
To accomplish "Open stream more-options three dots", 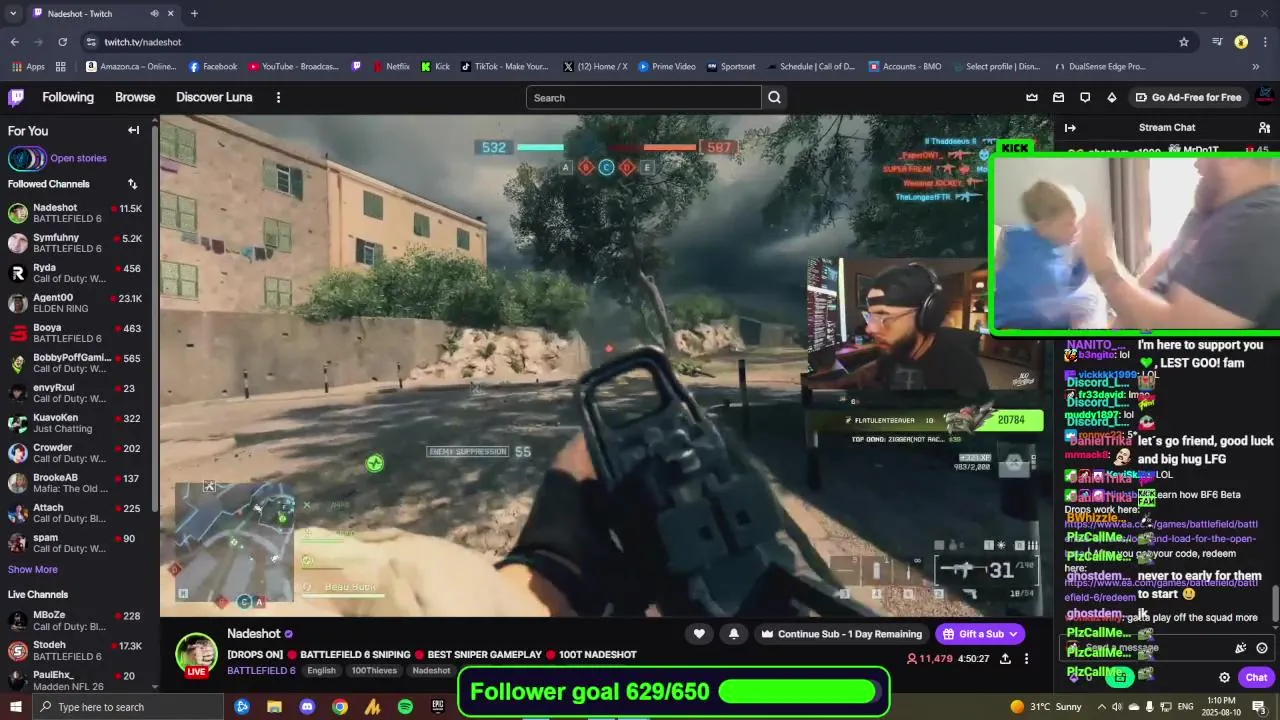I will pos(1026,659).
